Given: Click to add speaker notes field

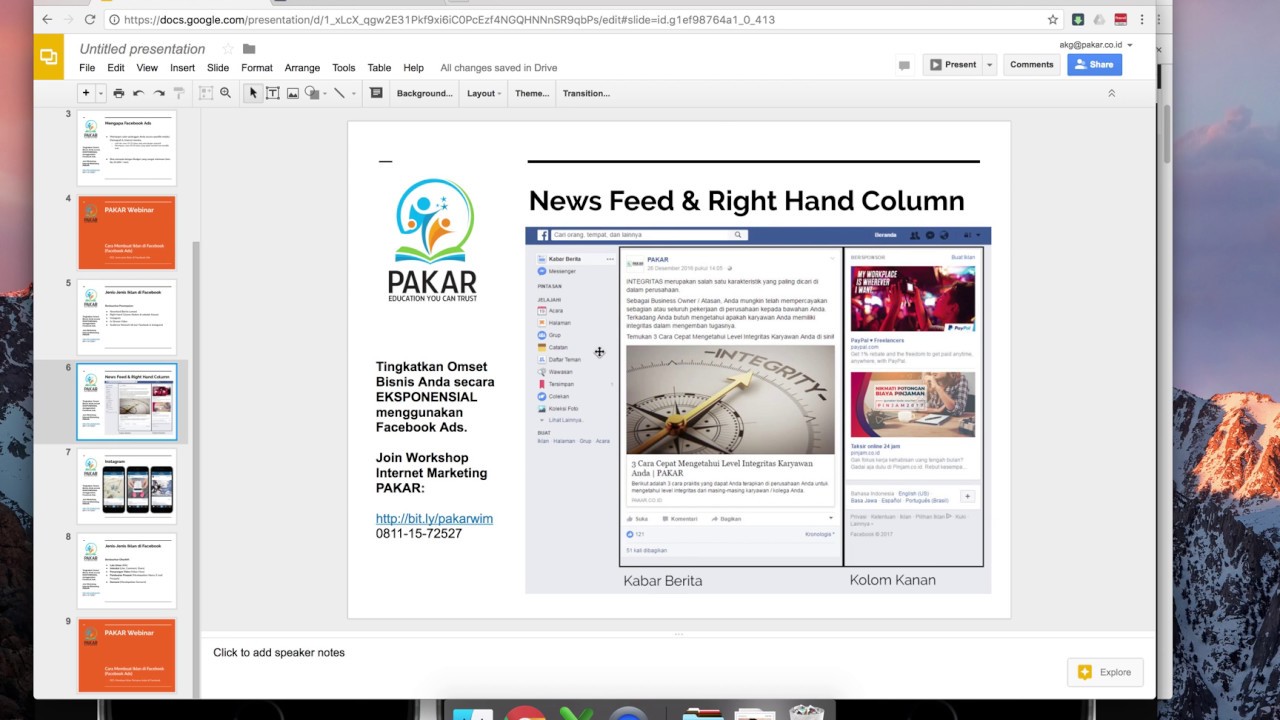Looking at the screenshot, I should (279, 653).
